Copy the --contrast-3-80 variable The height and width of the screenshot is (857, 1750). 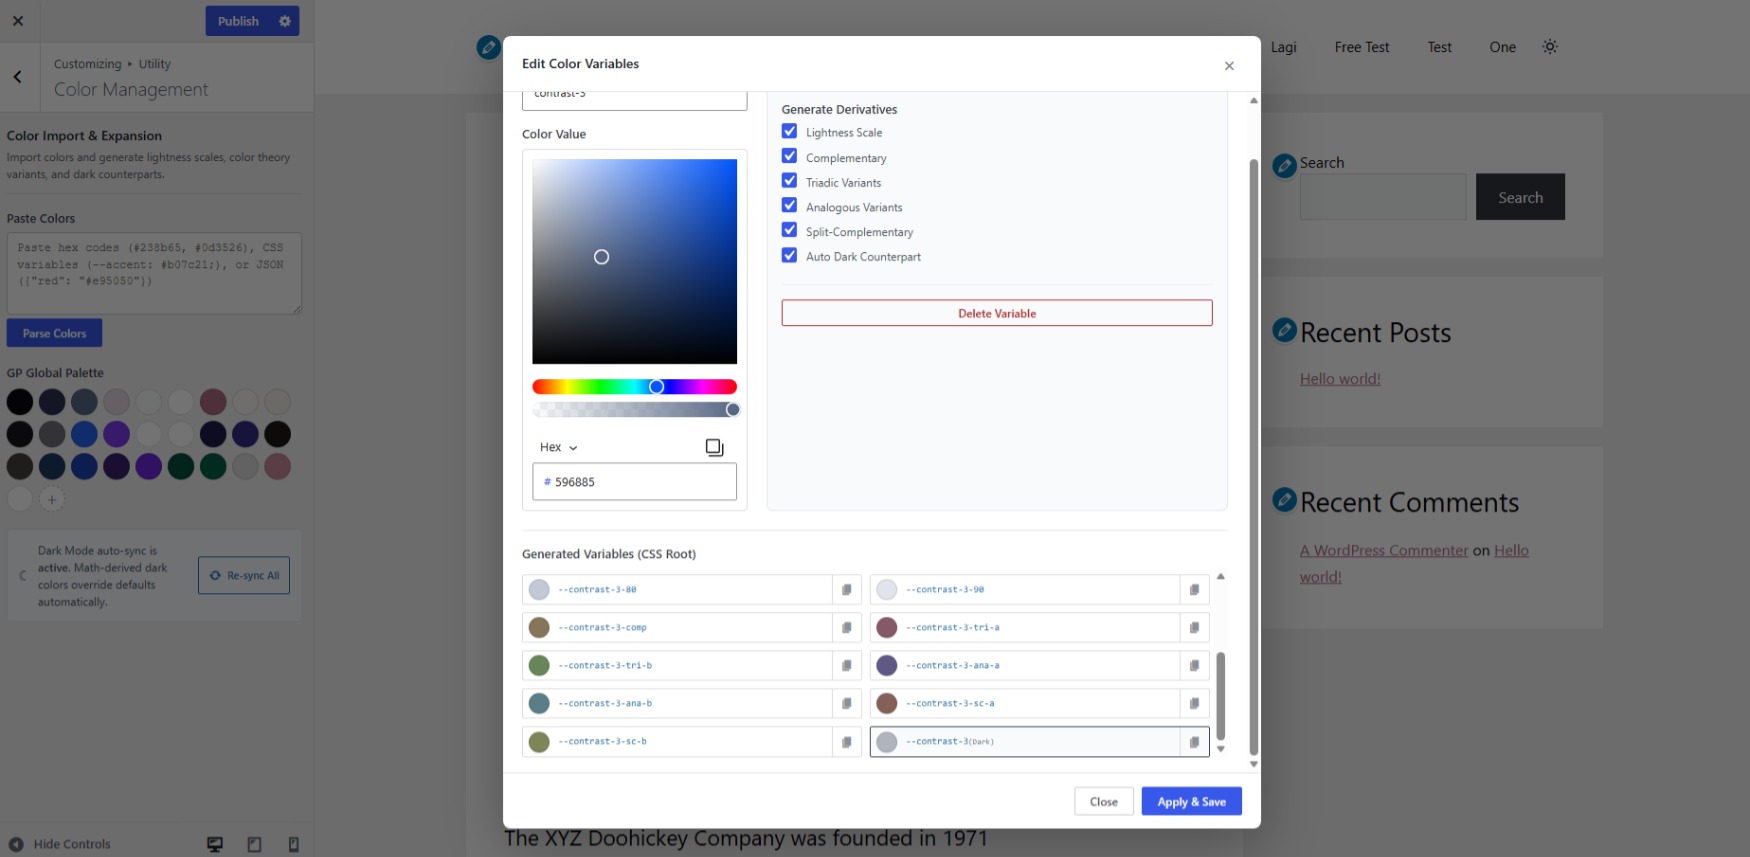tap(846, 590)
